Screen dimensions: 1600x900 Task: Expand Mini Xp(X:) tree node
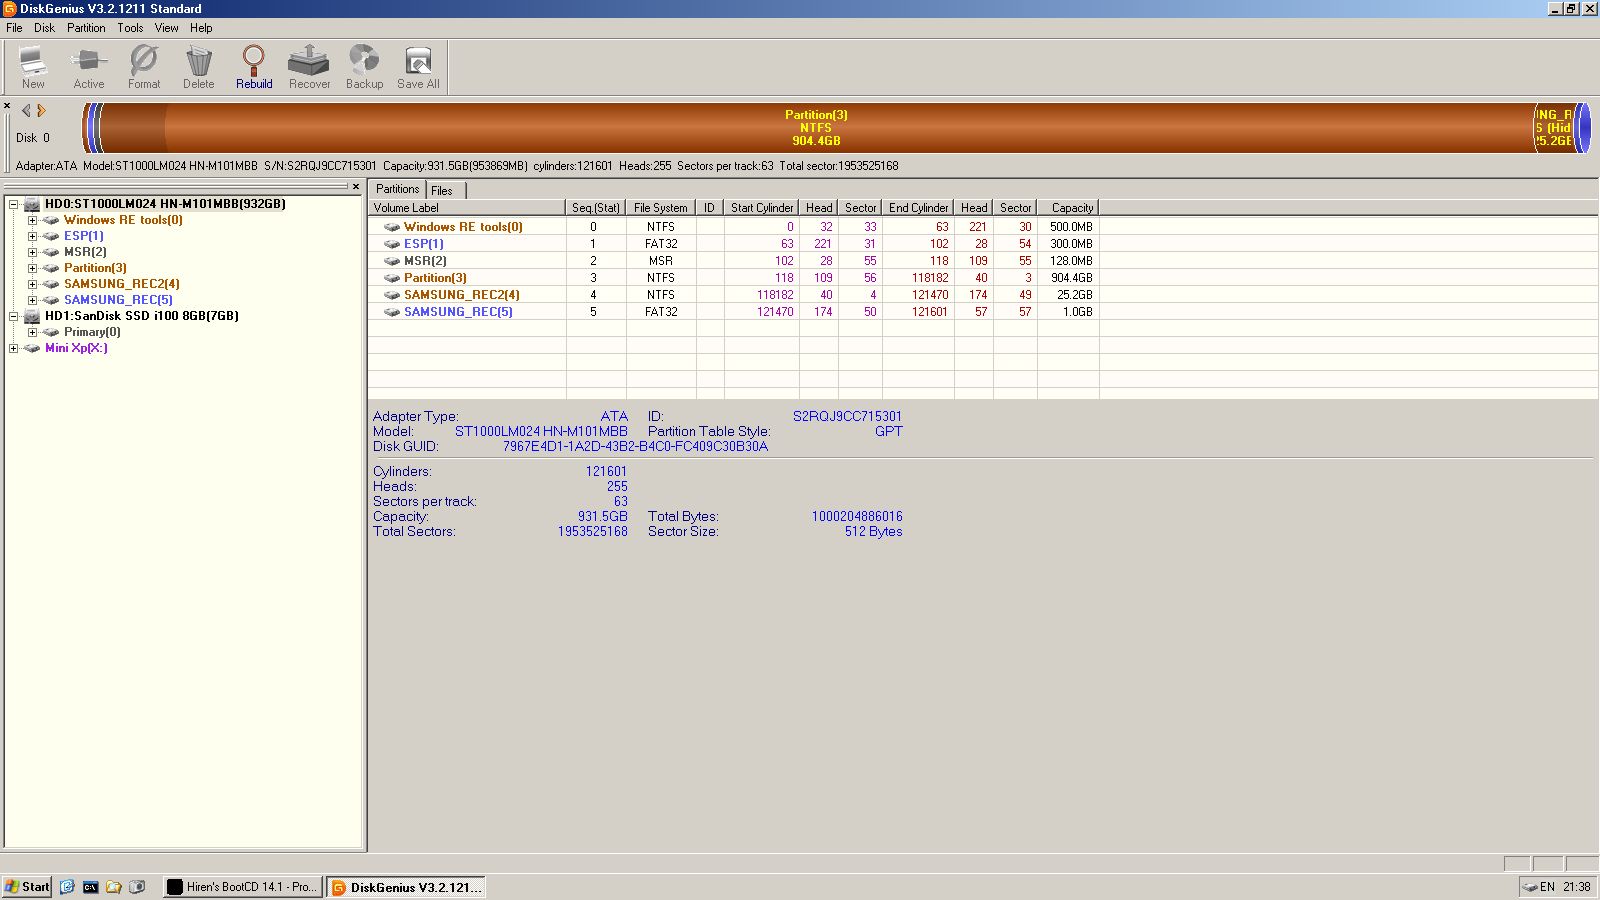point(14,348)
